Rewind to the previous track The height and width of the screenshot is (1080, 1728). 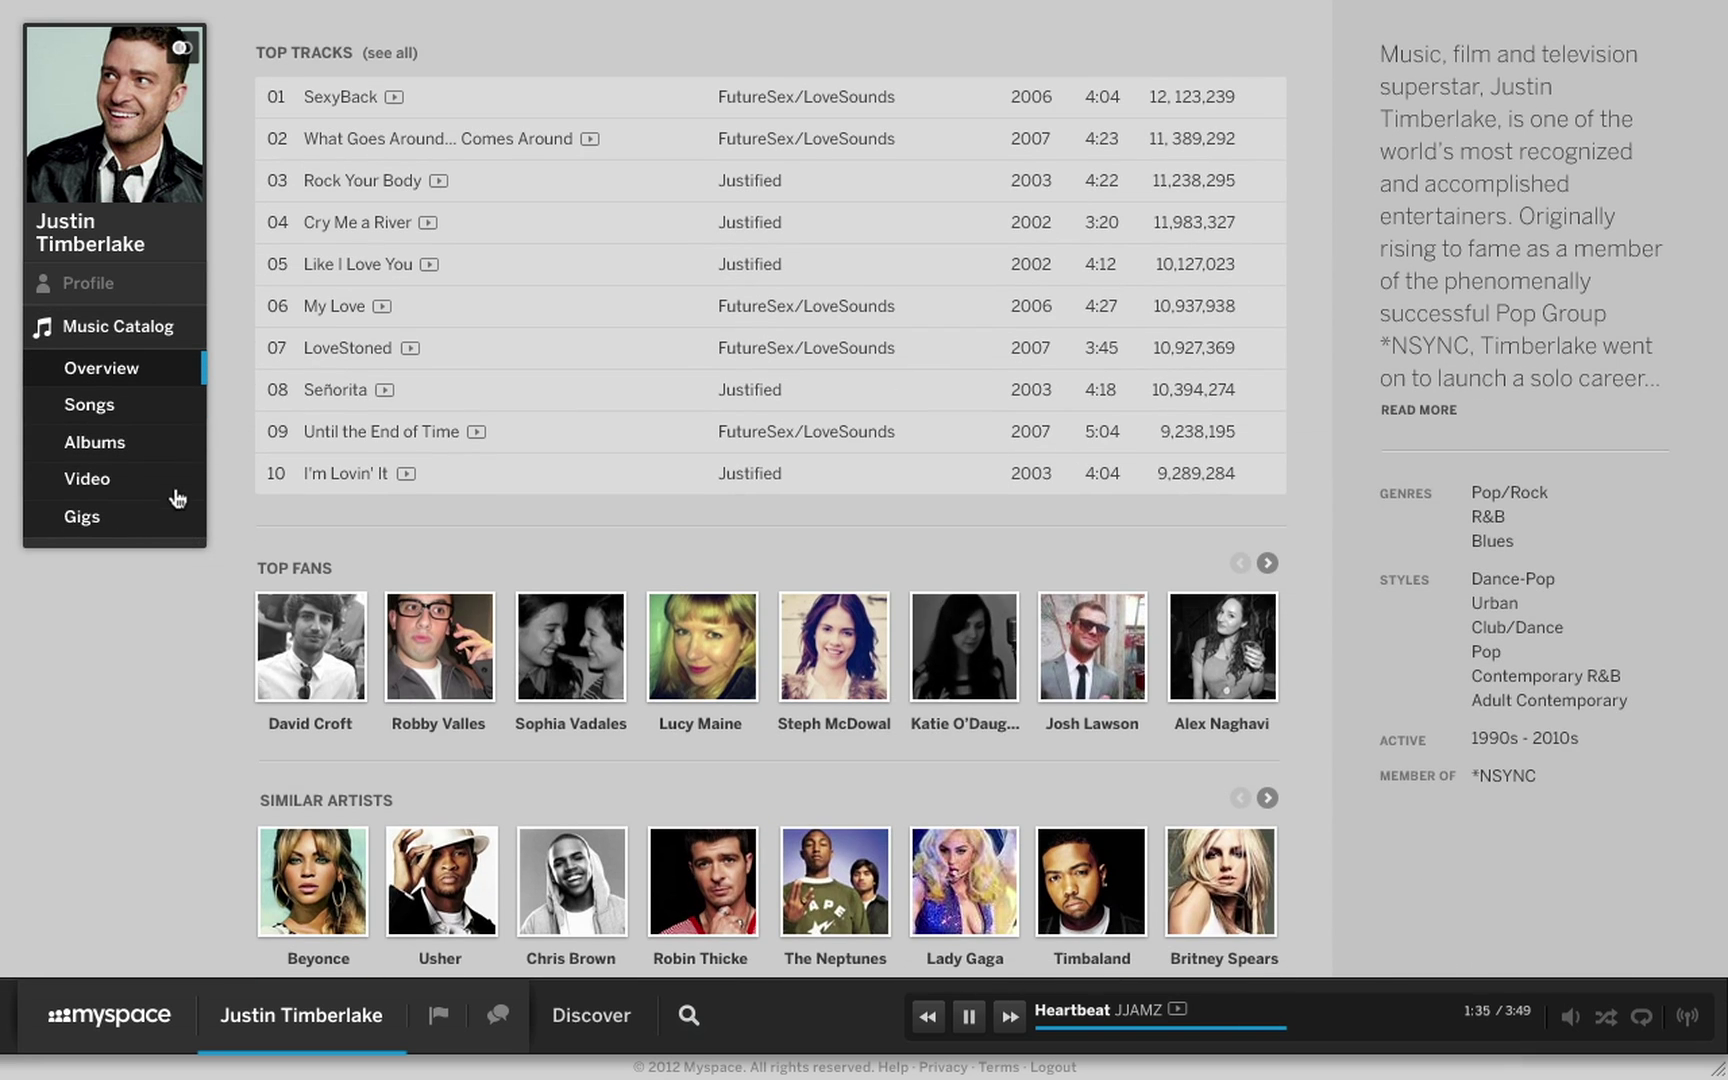(x=927, y=1017)
